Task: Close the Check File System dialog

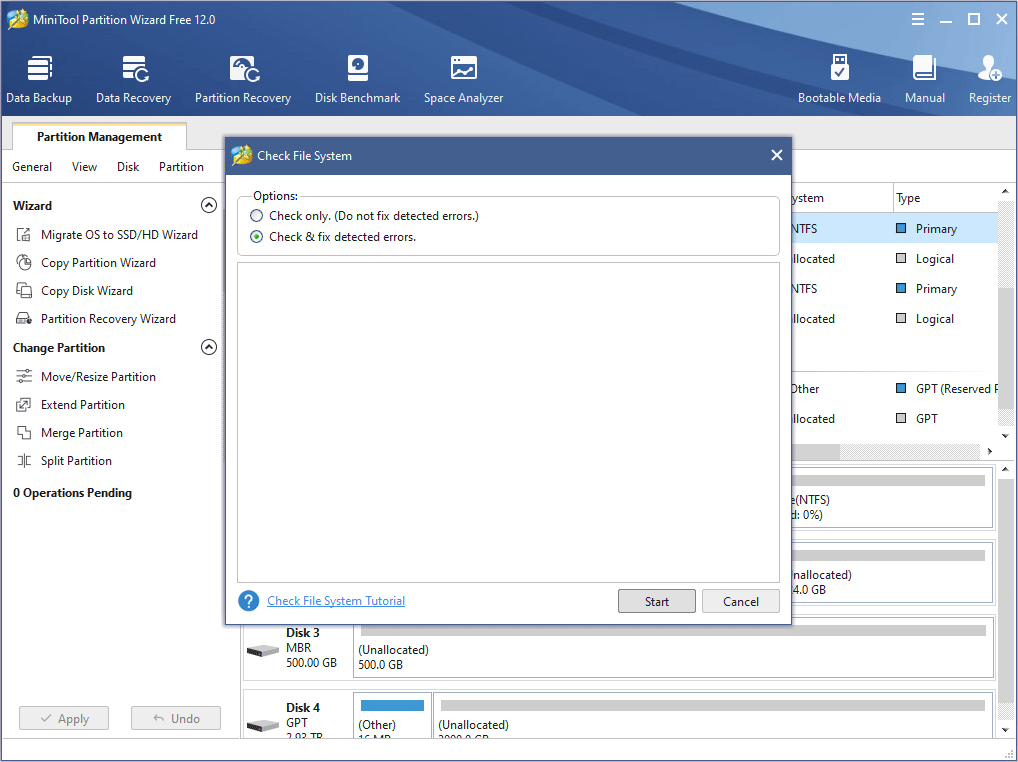Action: [776, 155]
